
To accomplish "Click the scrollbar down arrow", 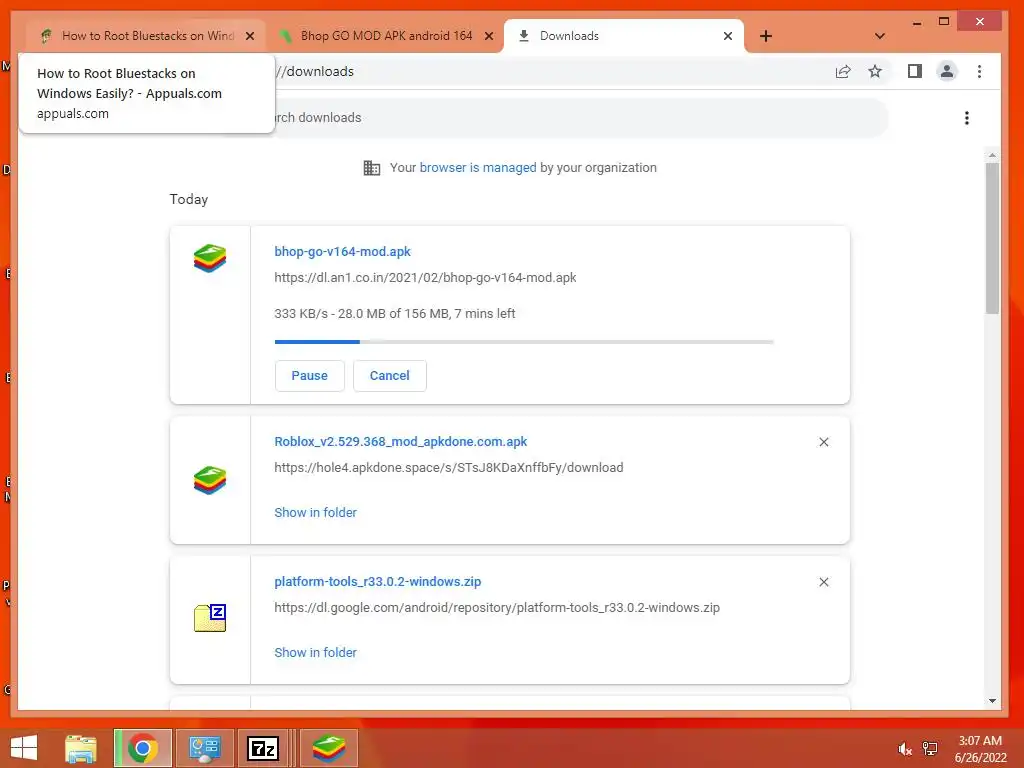I will point(992,701).
